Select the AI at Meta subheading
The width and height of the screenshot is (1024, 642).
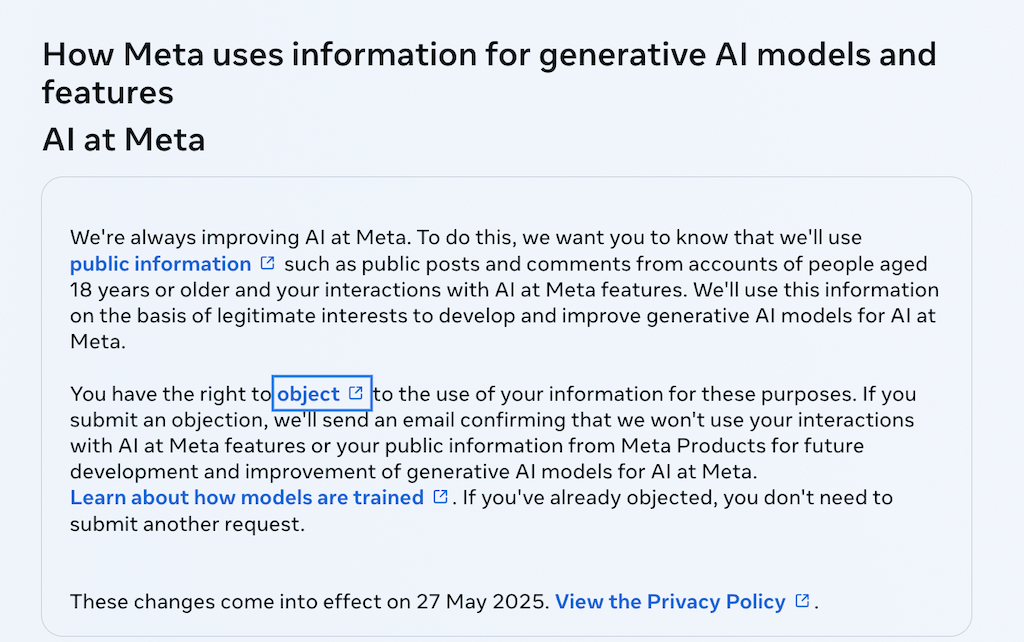tap(123, 139)
